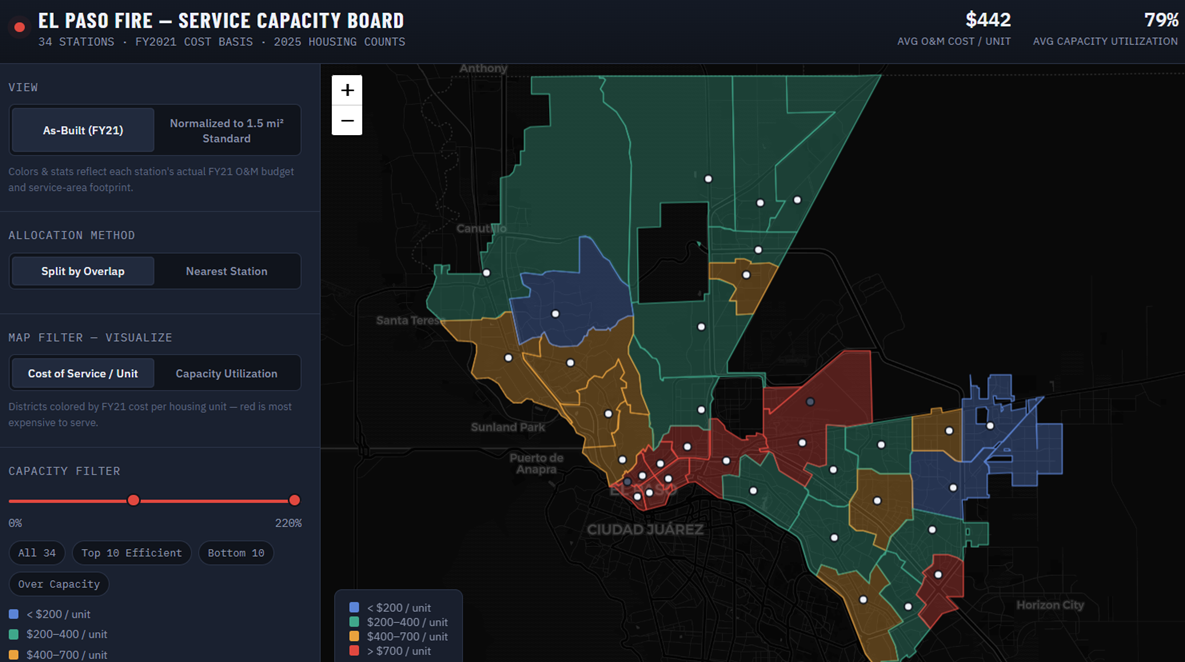Click the blue < $200 swatch in the map legend

coord(354,607)
